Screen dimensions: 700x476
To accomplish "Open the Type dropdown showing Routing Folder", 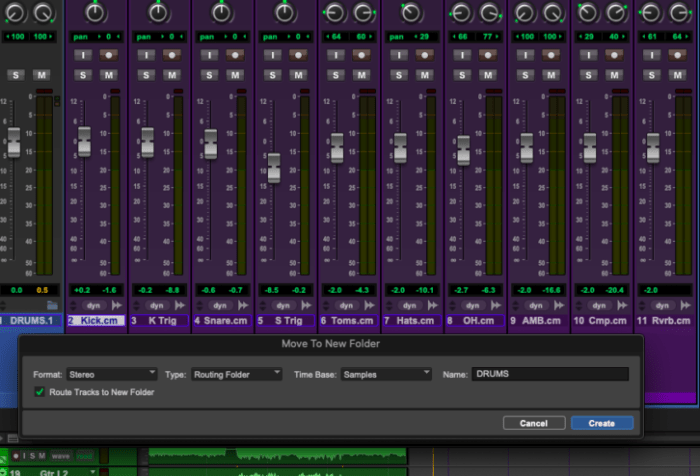I will click(237, 374).
